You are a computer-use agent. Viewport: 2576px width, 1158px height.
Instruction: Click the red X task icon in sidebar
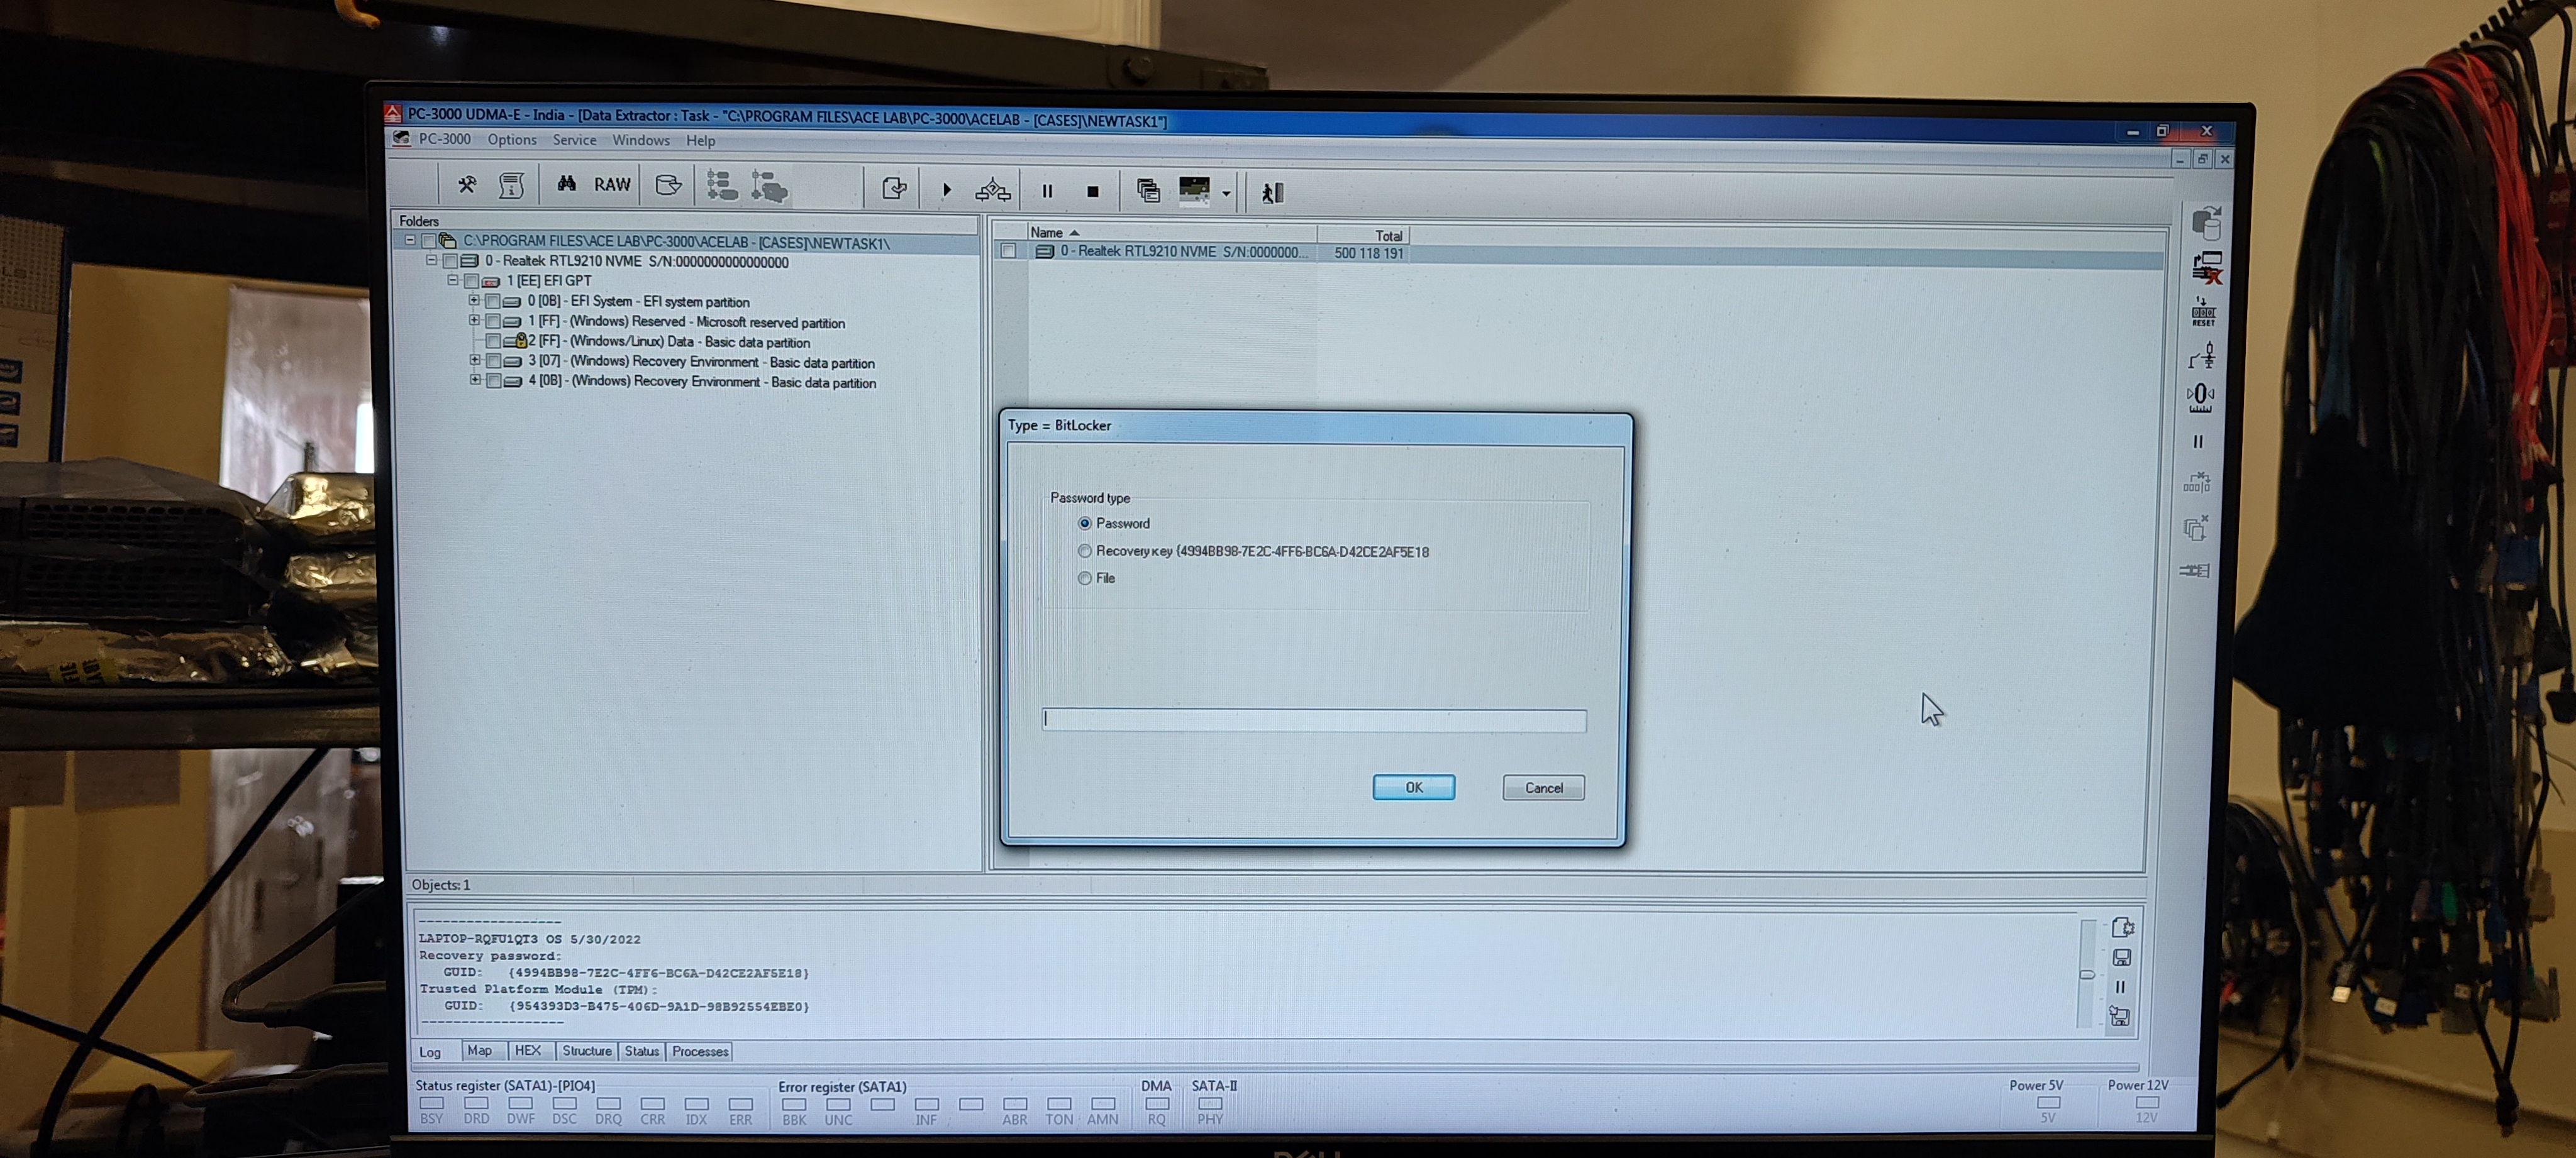click(x=2207, y=268)
